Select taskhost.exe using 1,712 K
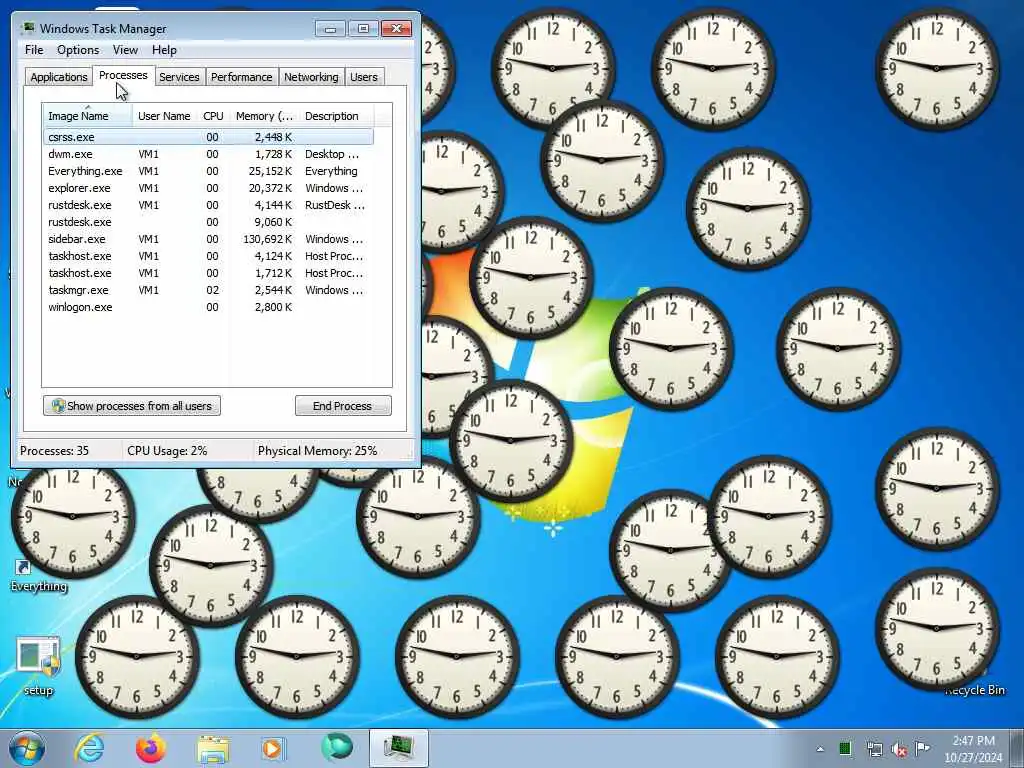 click(208, 273)
